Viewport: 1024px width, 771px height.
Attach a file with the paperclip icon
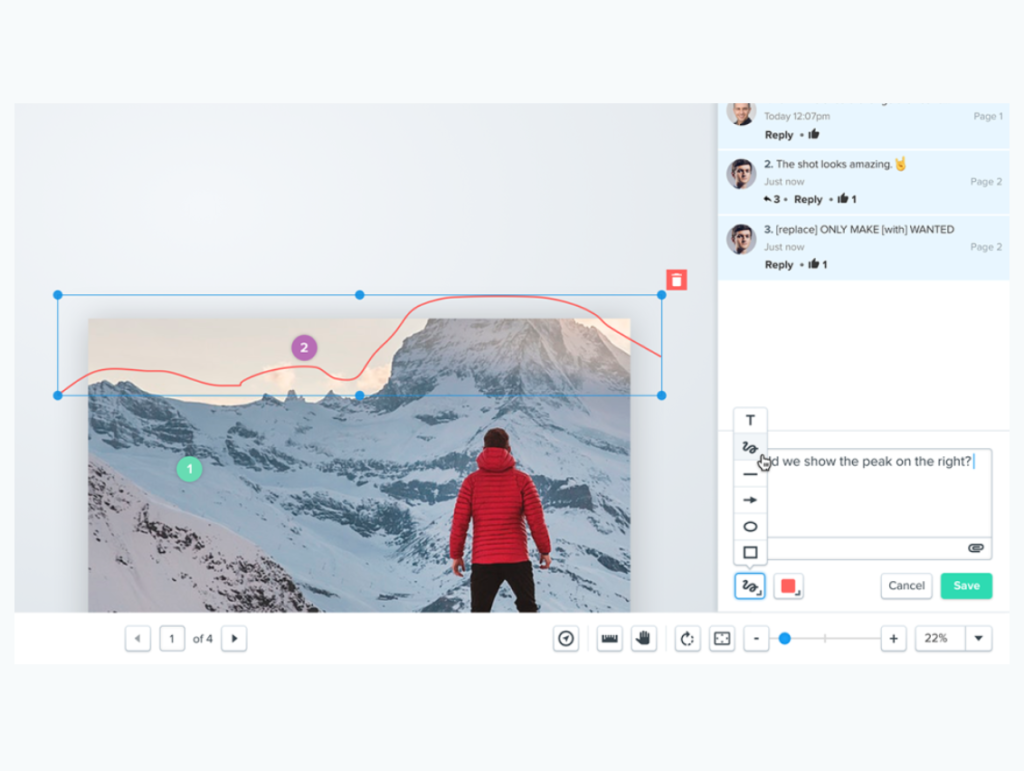click(x=976, y=548)
